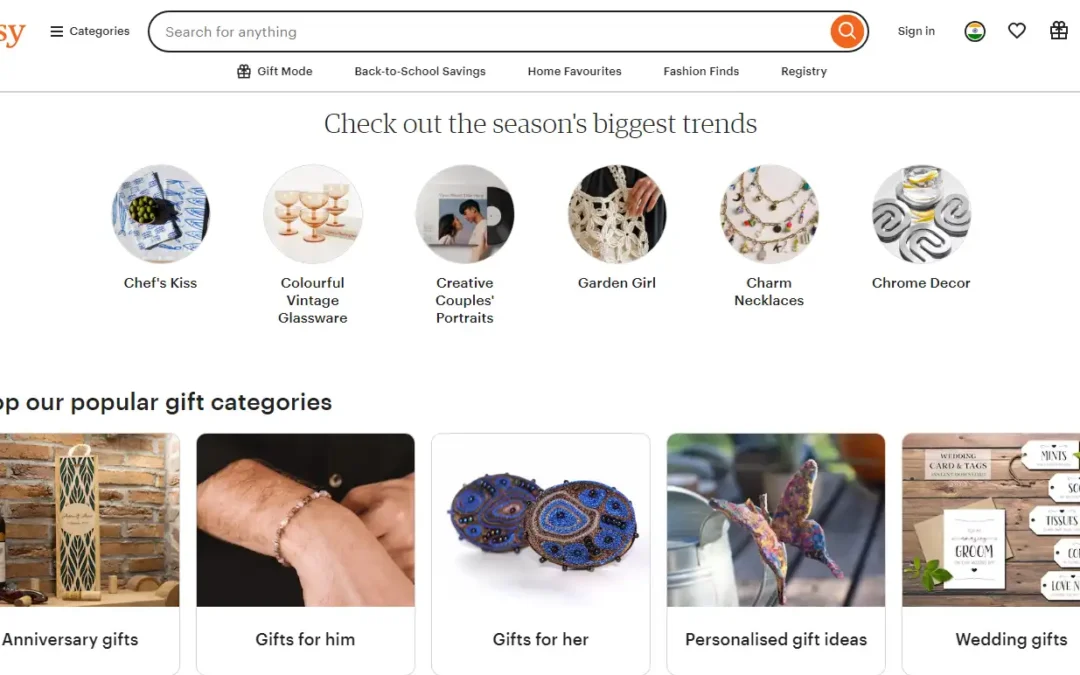Select Colourful Vintage Glassware trend image

(x=313, y=214)
